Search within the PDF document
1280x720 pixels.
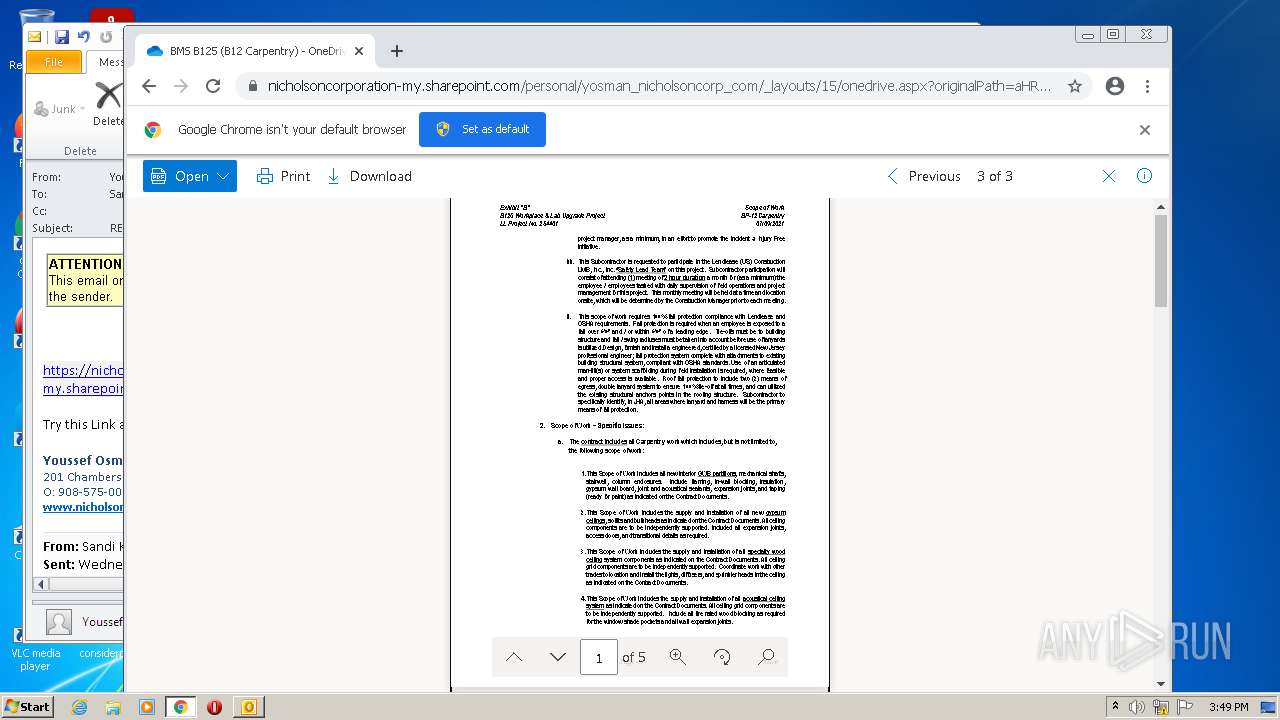[x=766, y=657]
